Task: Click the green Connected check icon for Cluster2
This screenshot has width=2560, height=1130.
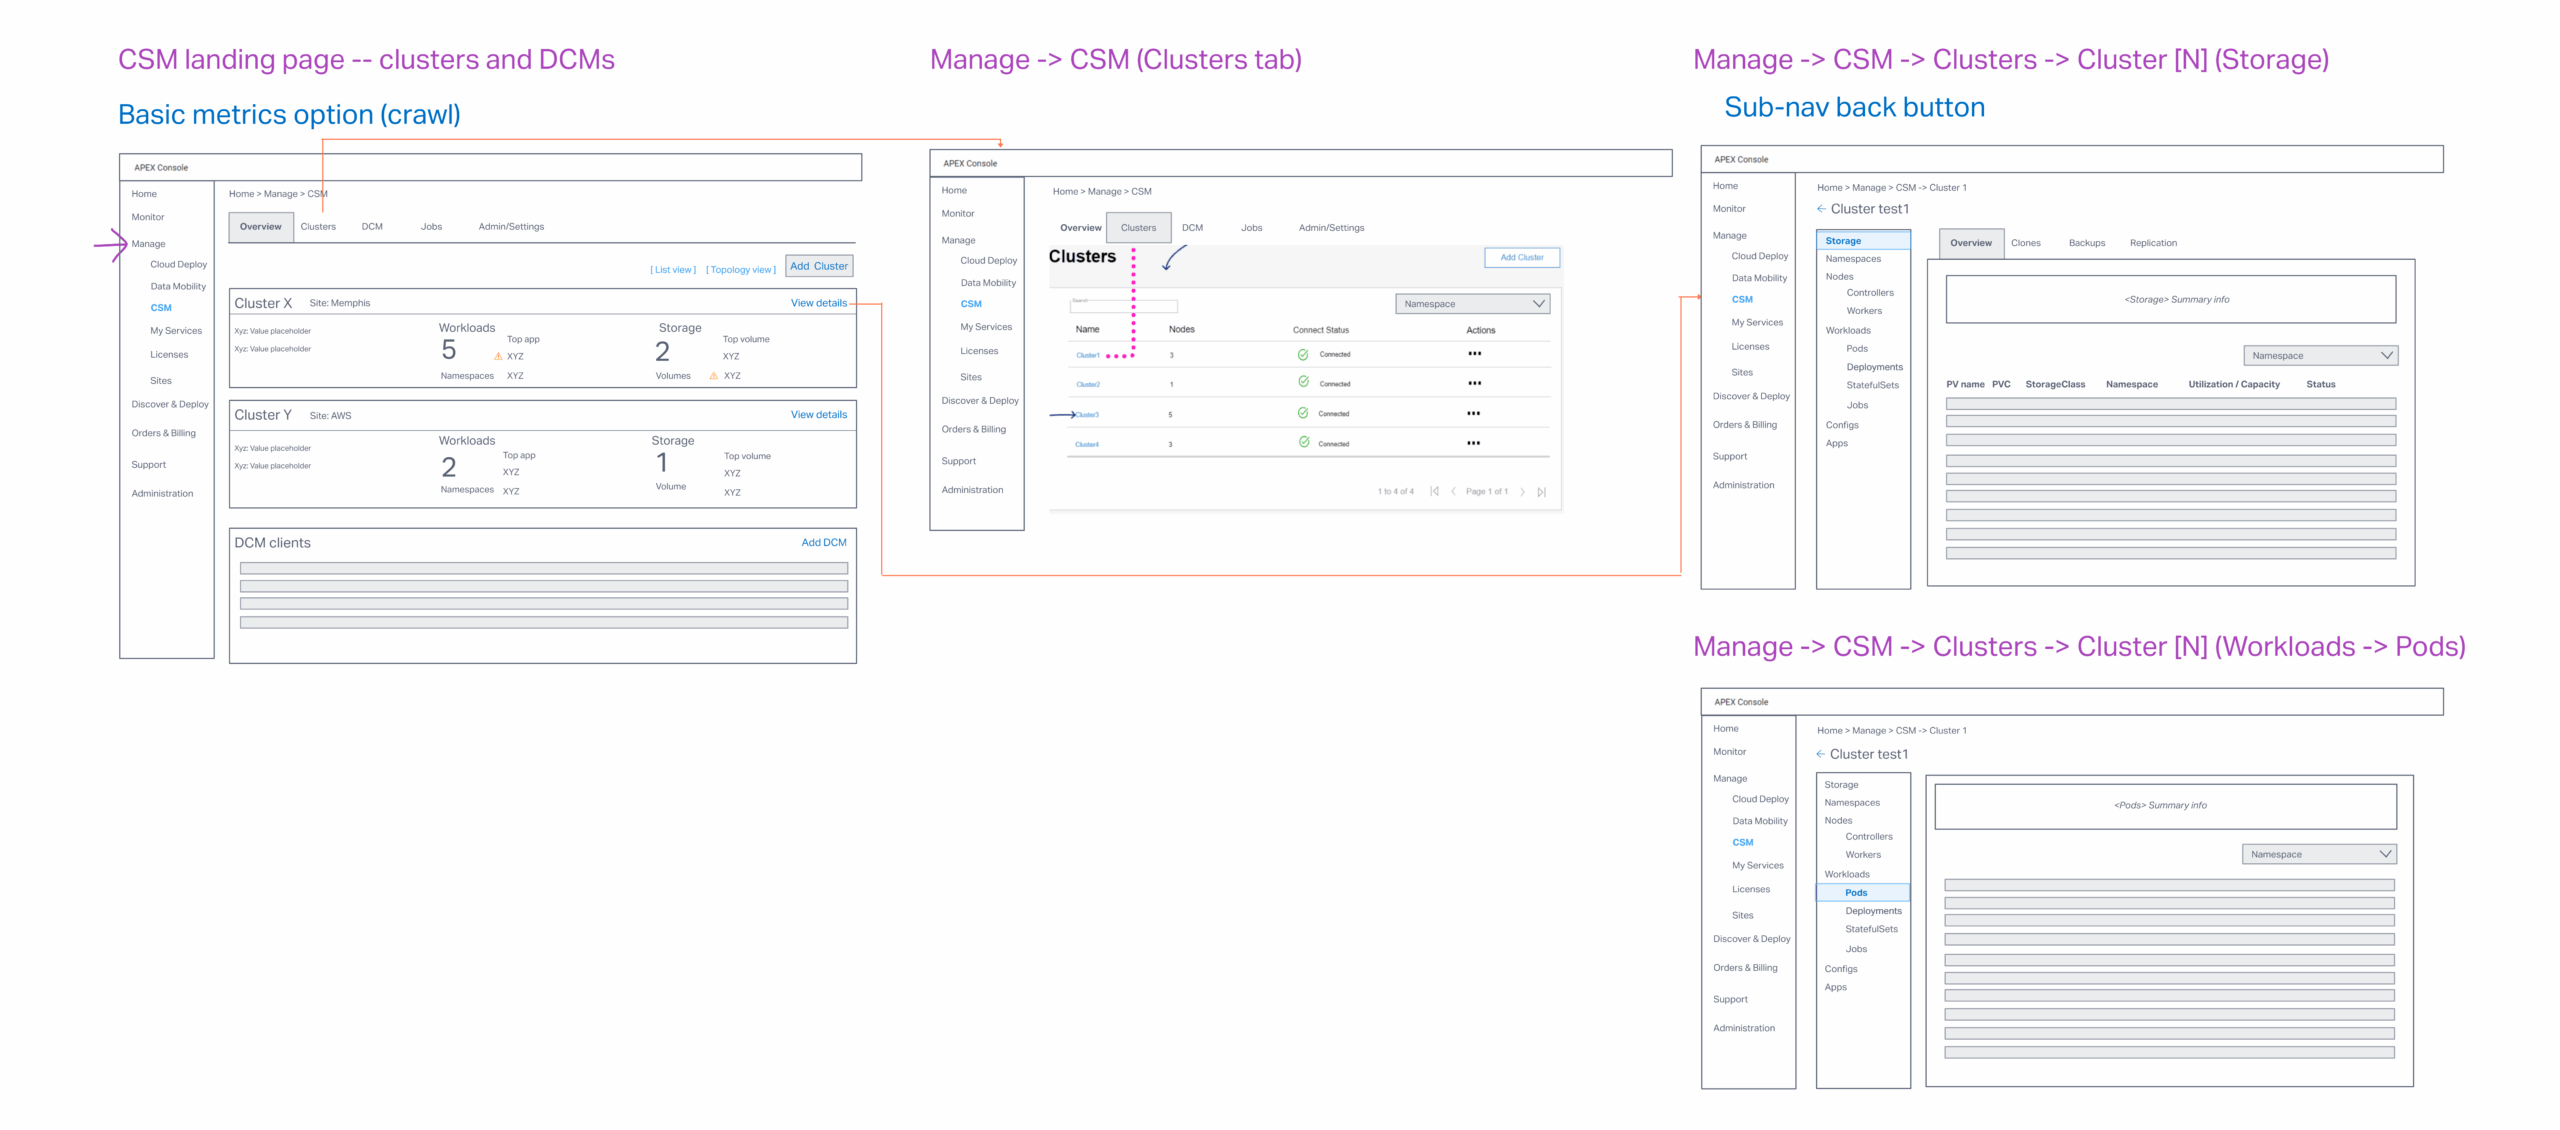Action: pyautogui.click(x=1303, y=382)
